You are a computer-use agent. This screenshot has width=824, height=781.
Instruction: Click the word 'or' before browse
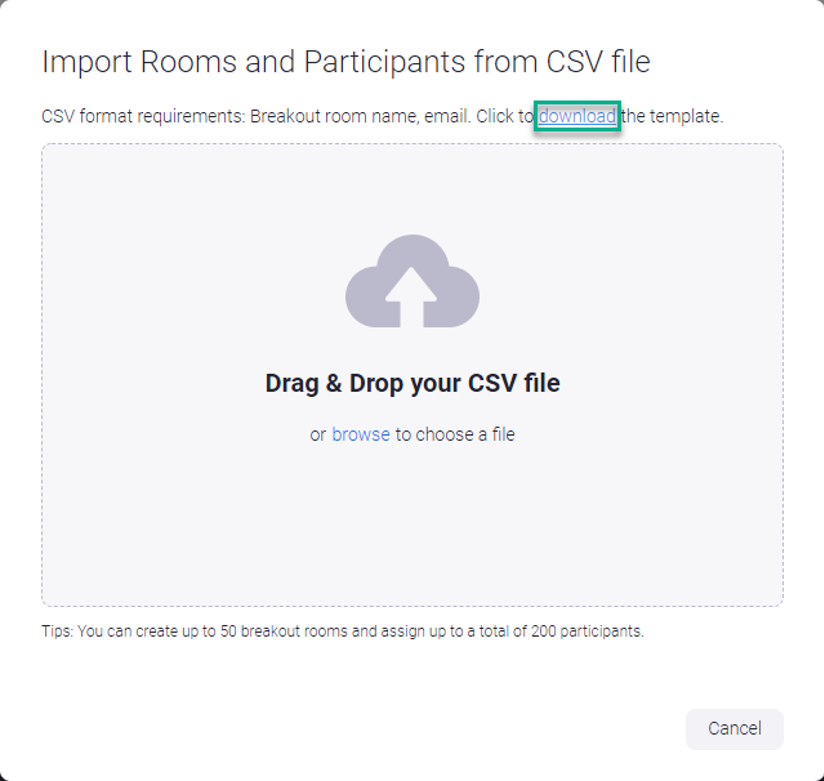[x=318, y=434]
